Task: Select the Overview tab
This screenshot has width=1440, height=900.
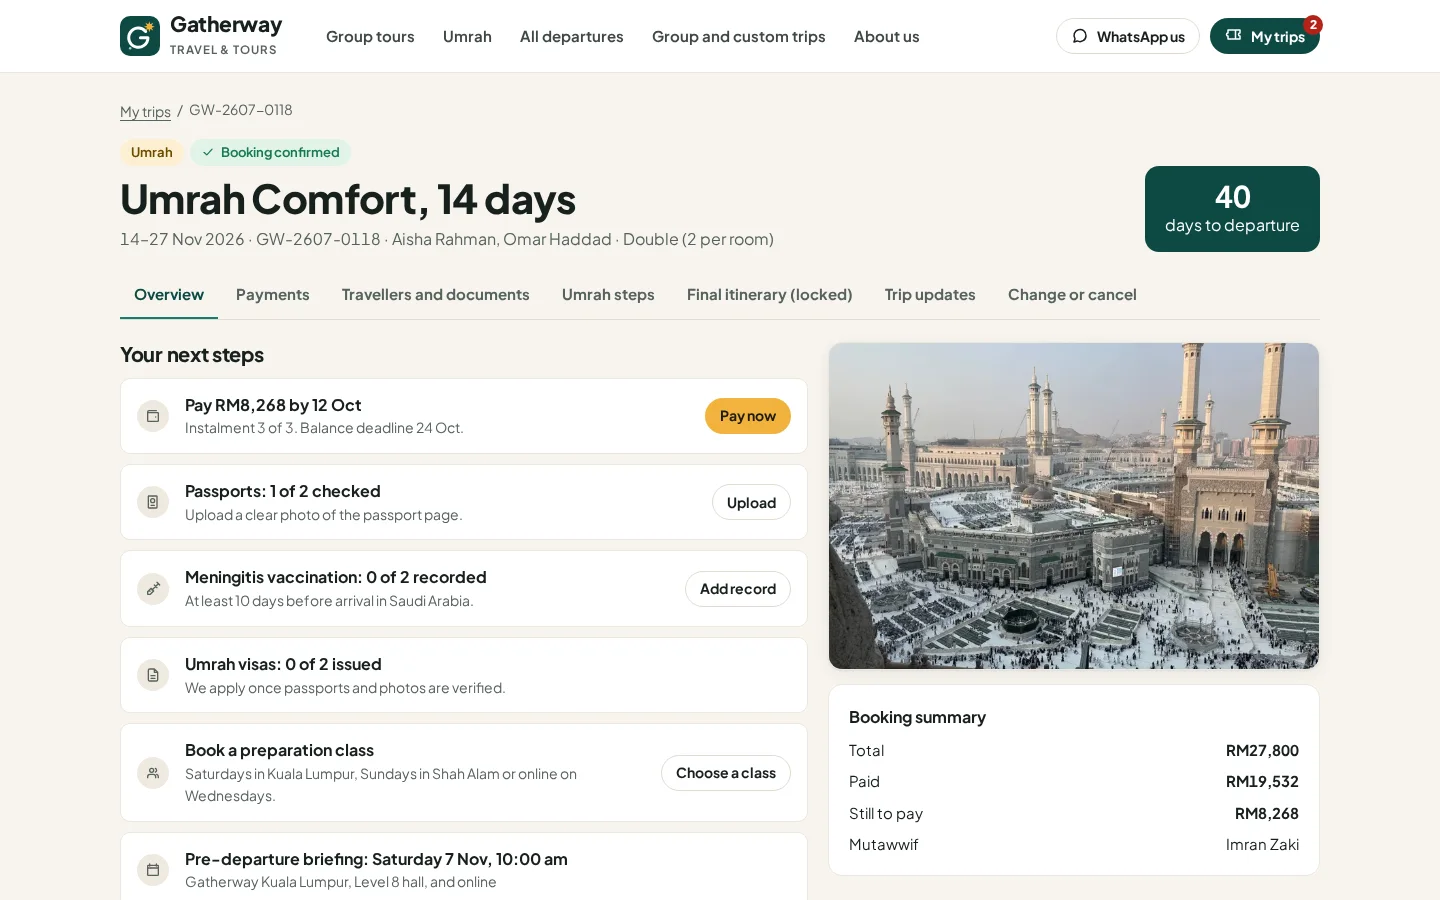Action: [x=169, y=294]
